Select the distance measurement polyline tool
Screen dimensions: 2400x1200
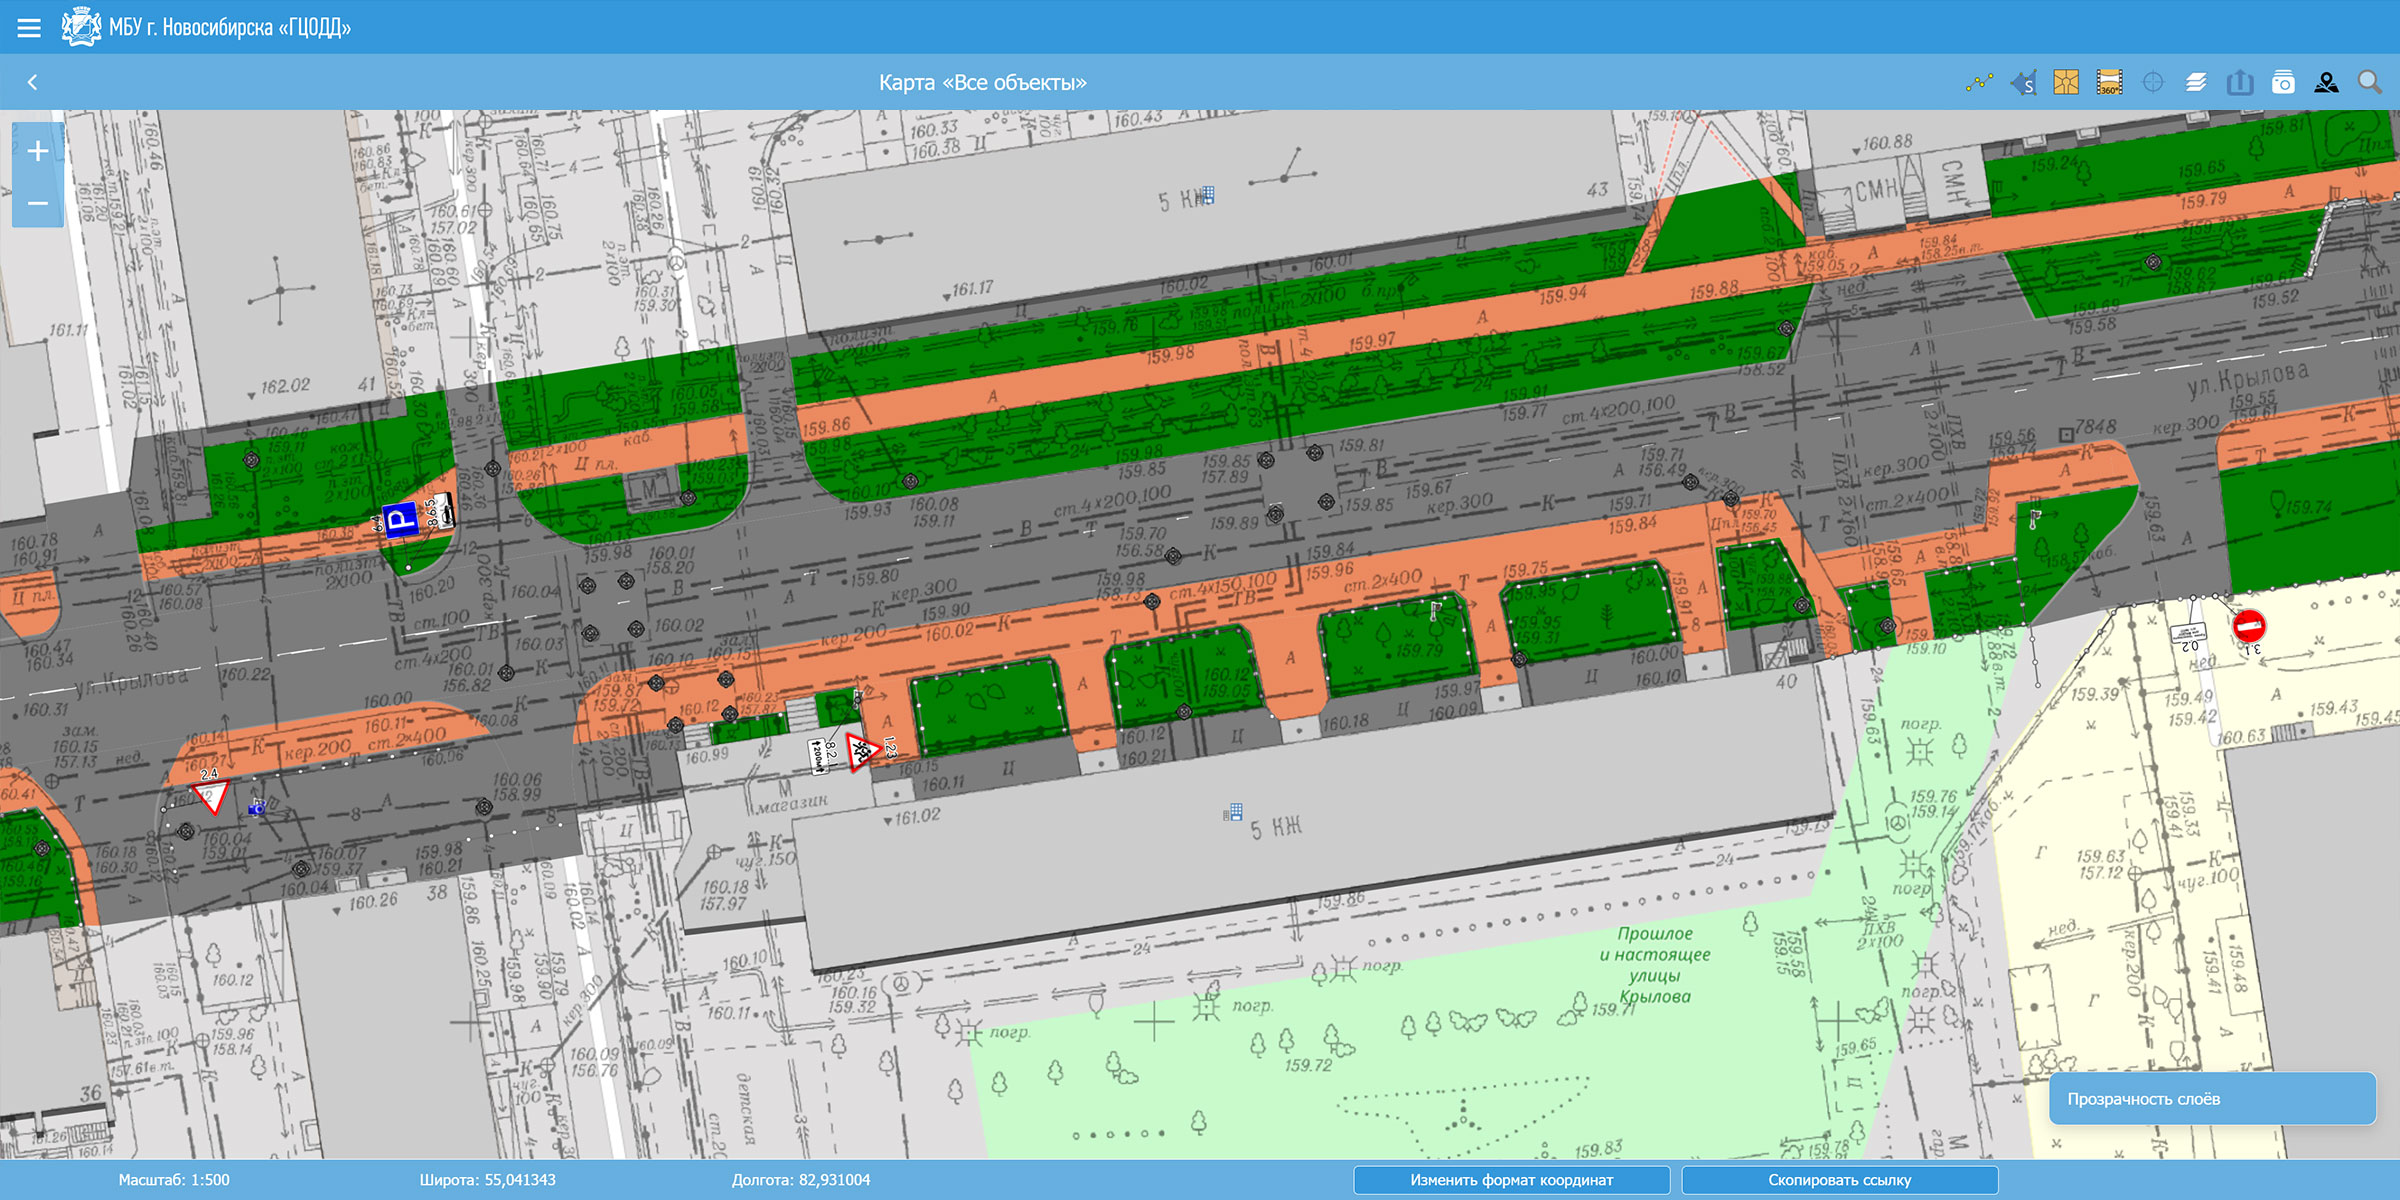click(x=1979, y=83)
